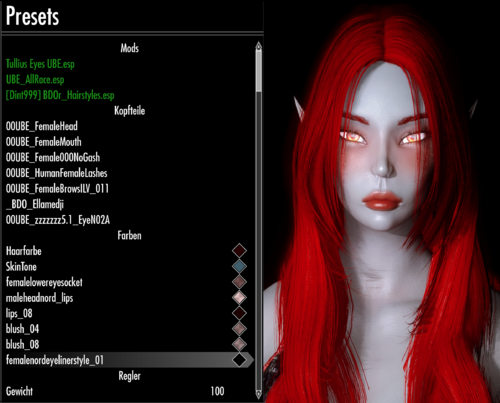
Task: Select UBE_AllRace.esp in Mods list
Action: (x=35, y=79)
